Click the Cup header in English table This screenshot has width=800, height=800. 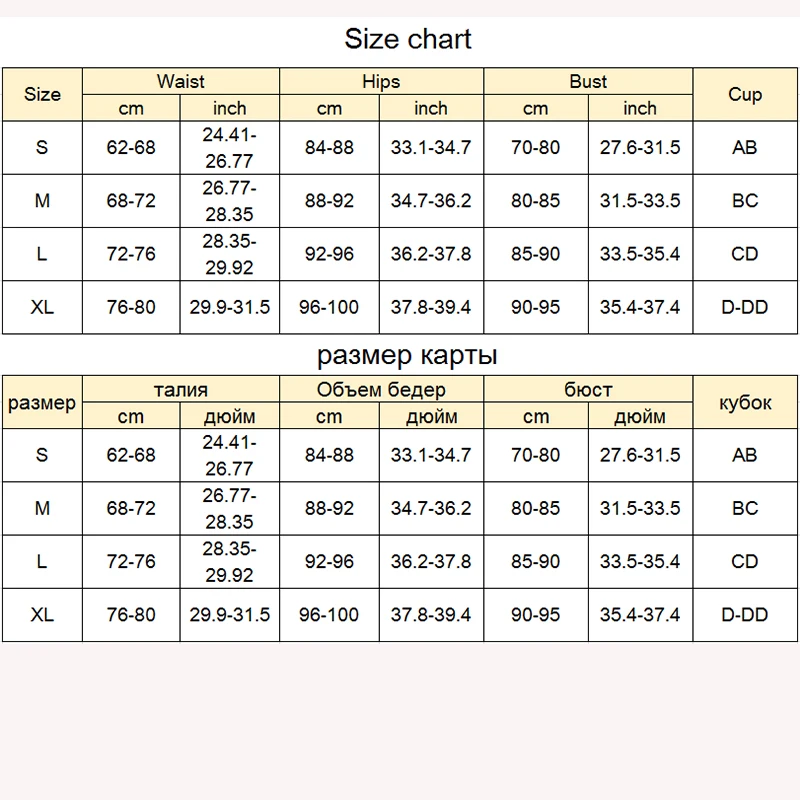745,95
